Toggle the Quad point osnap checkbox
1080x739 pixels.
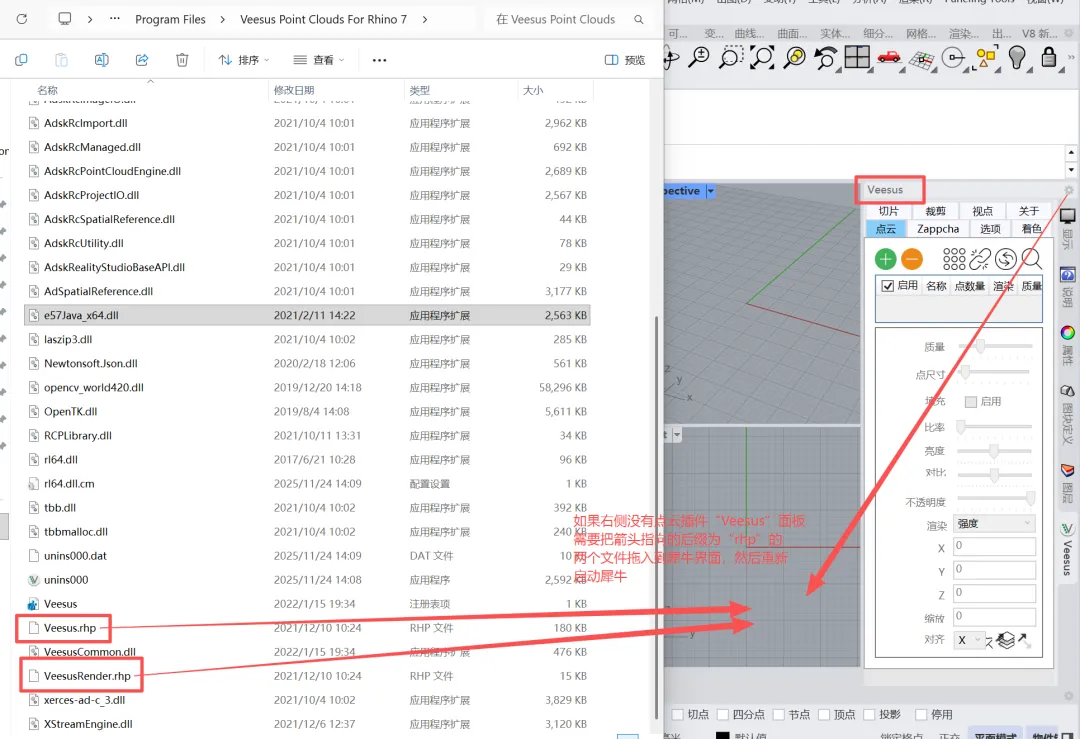click(x=723, y=714)
